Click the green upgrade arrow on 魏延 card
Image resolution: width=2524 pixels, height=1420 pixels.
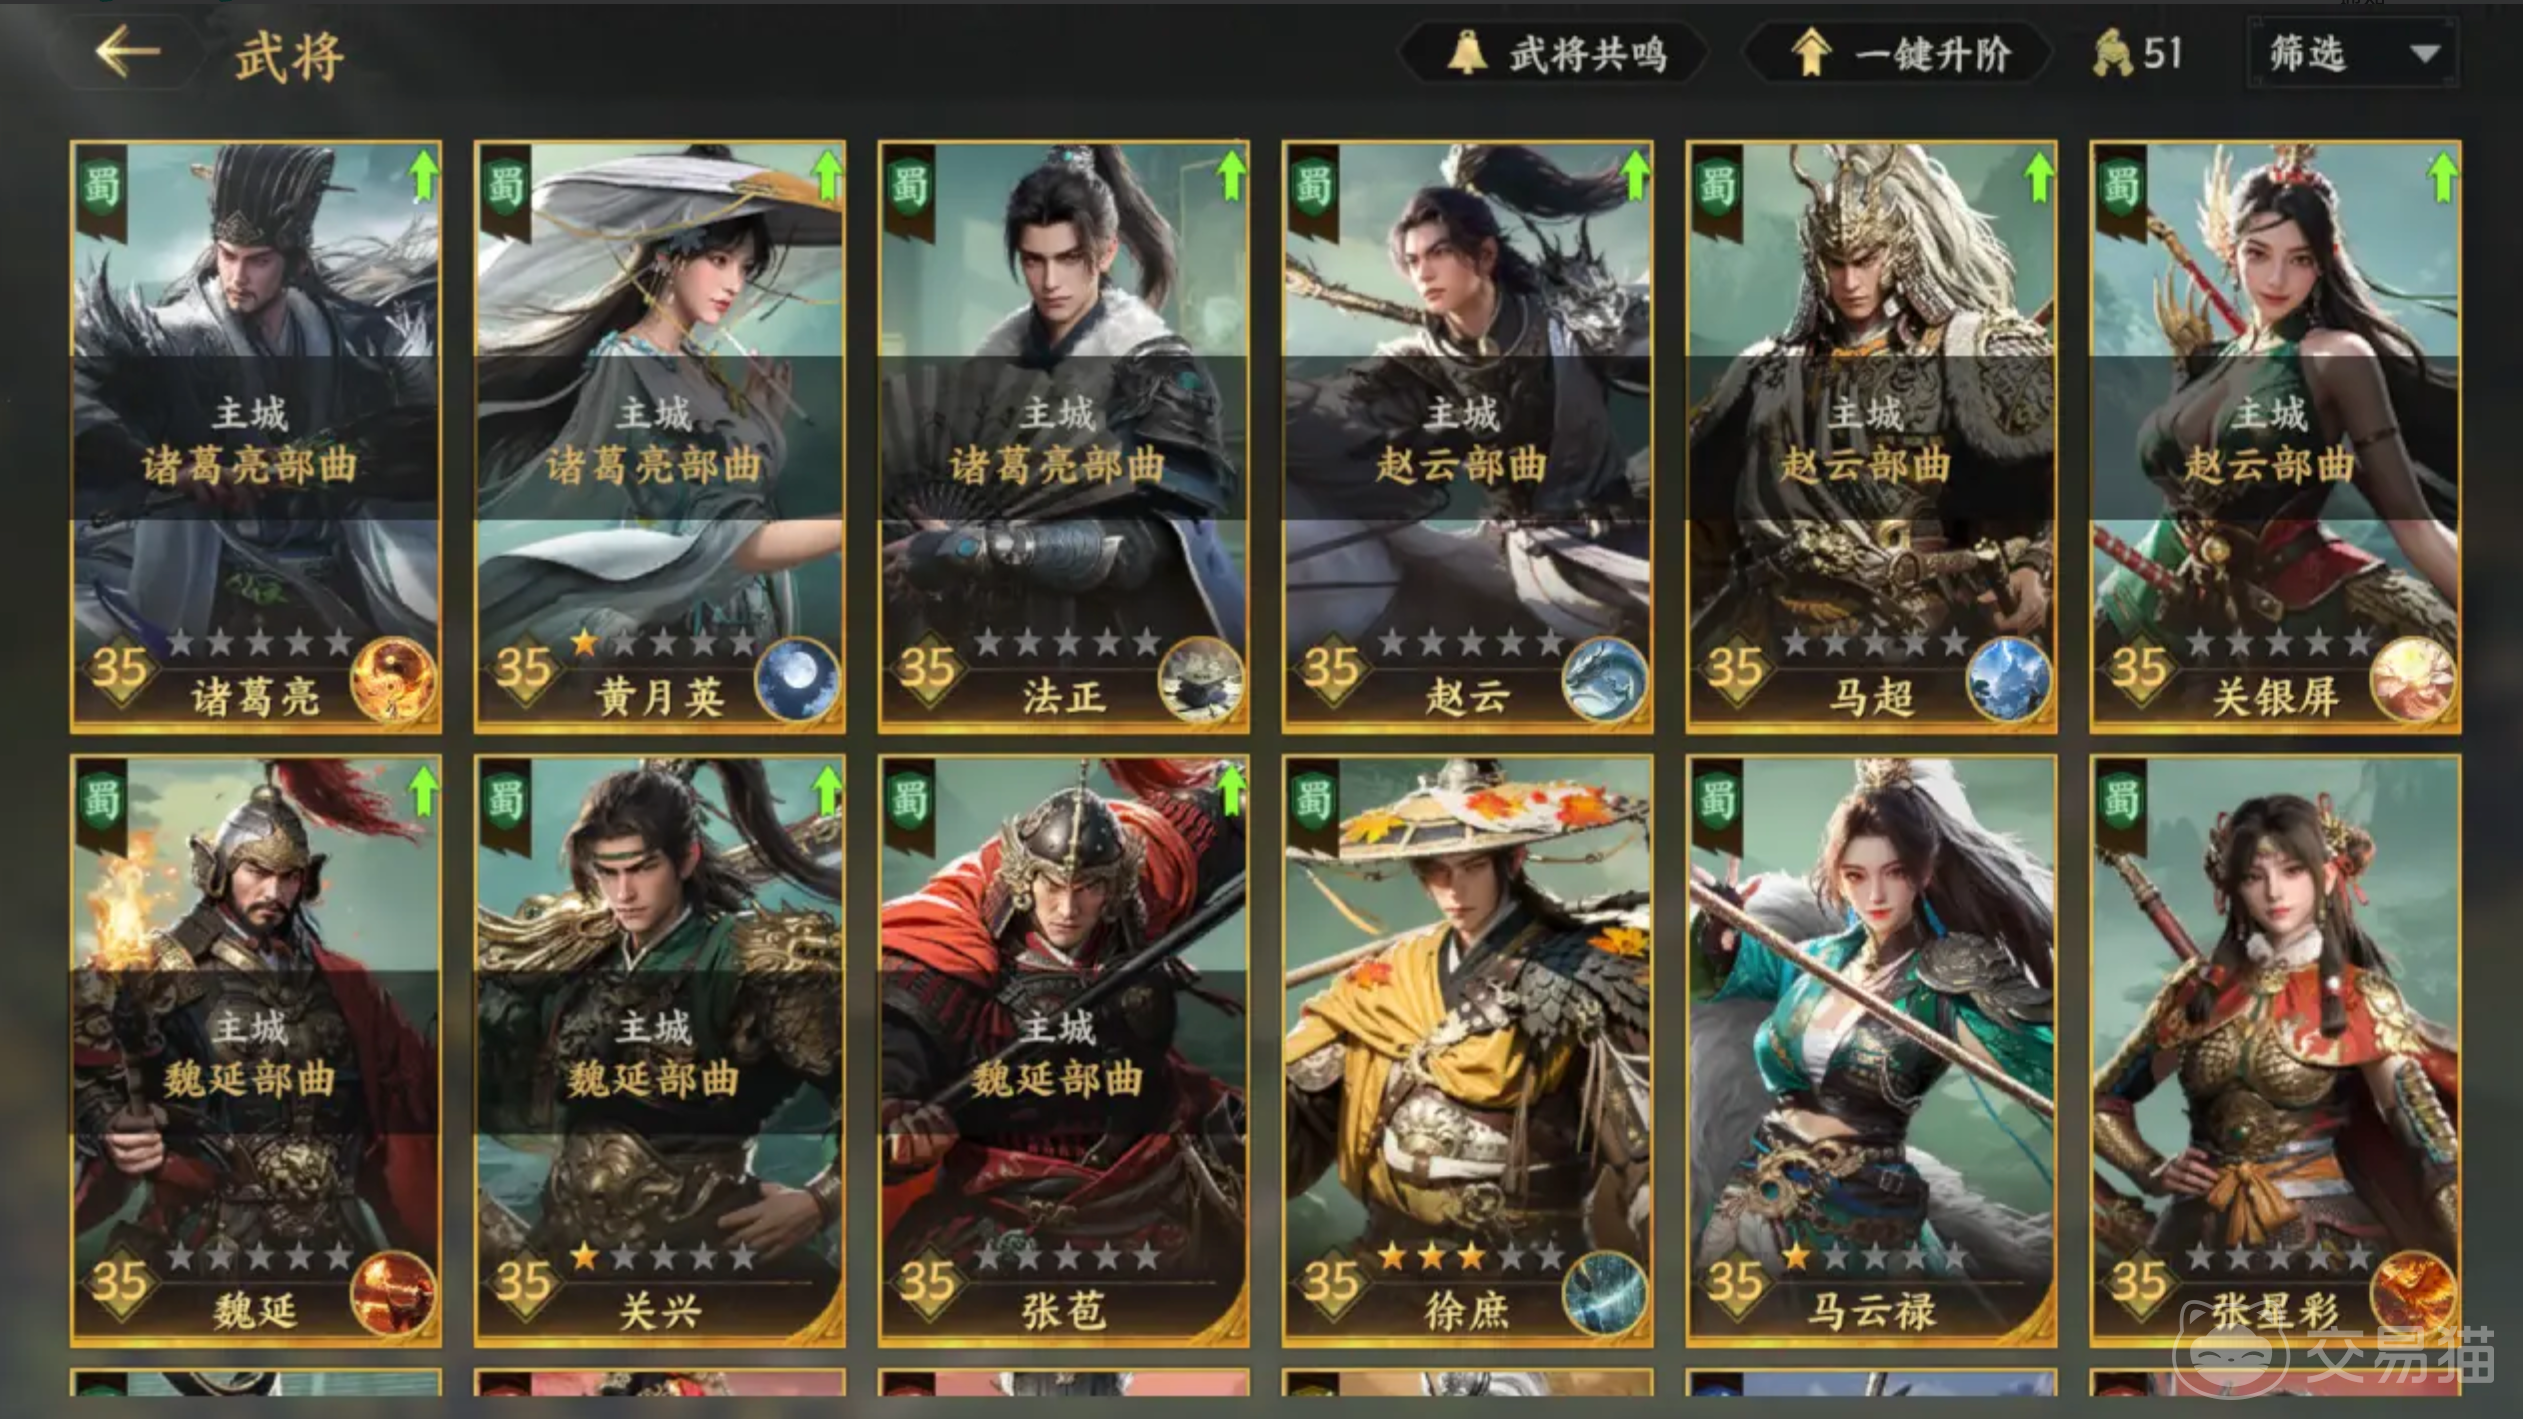tap(424, 790)
